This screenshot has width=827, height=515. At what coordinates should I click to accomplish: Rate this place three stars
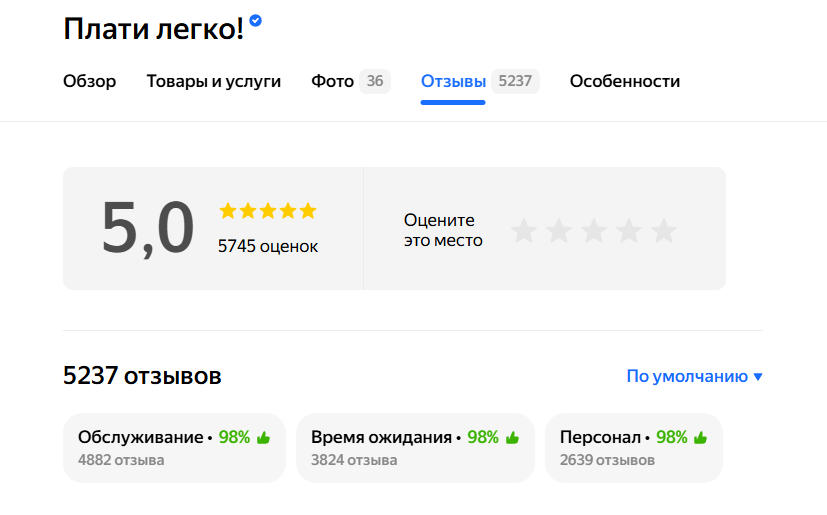coord(594,231)
